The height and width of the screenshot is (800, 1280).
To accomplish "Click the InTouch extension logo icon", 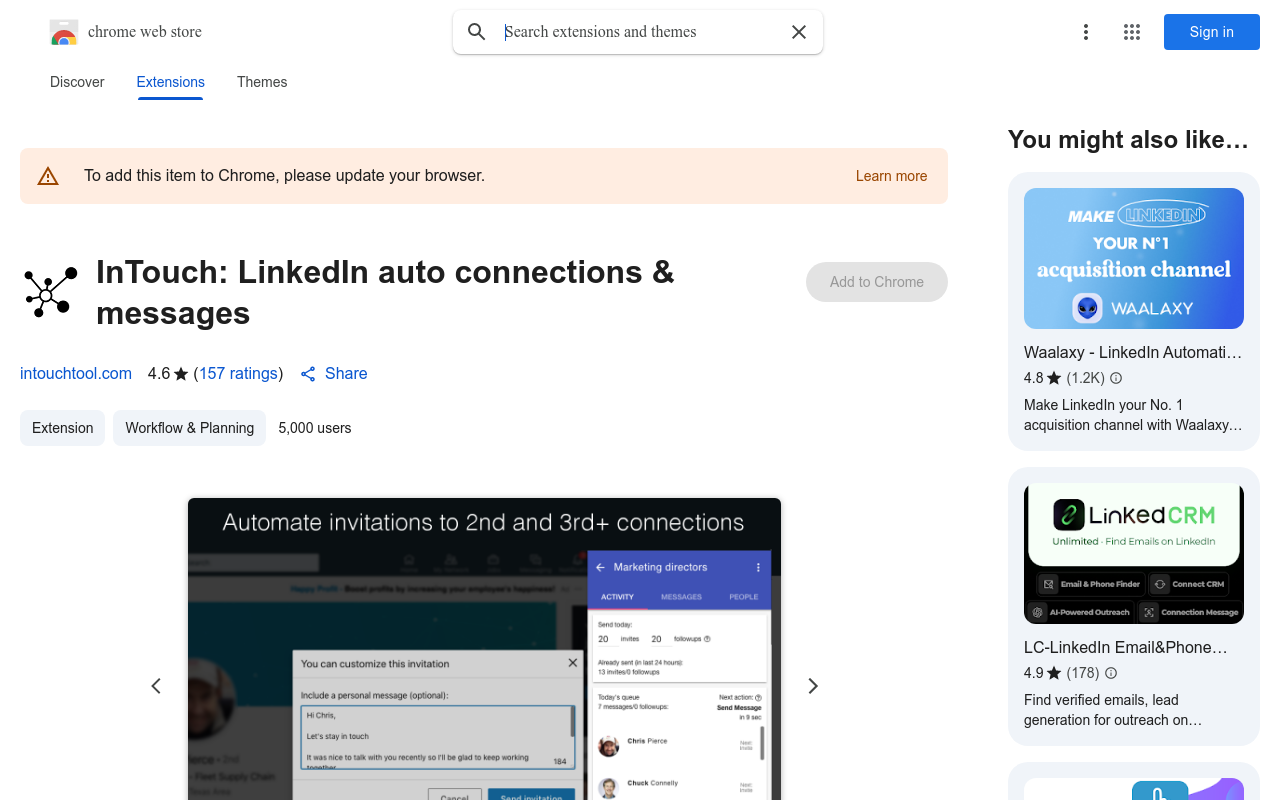I will (50, 292).
